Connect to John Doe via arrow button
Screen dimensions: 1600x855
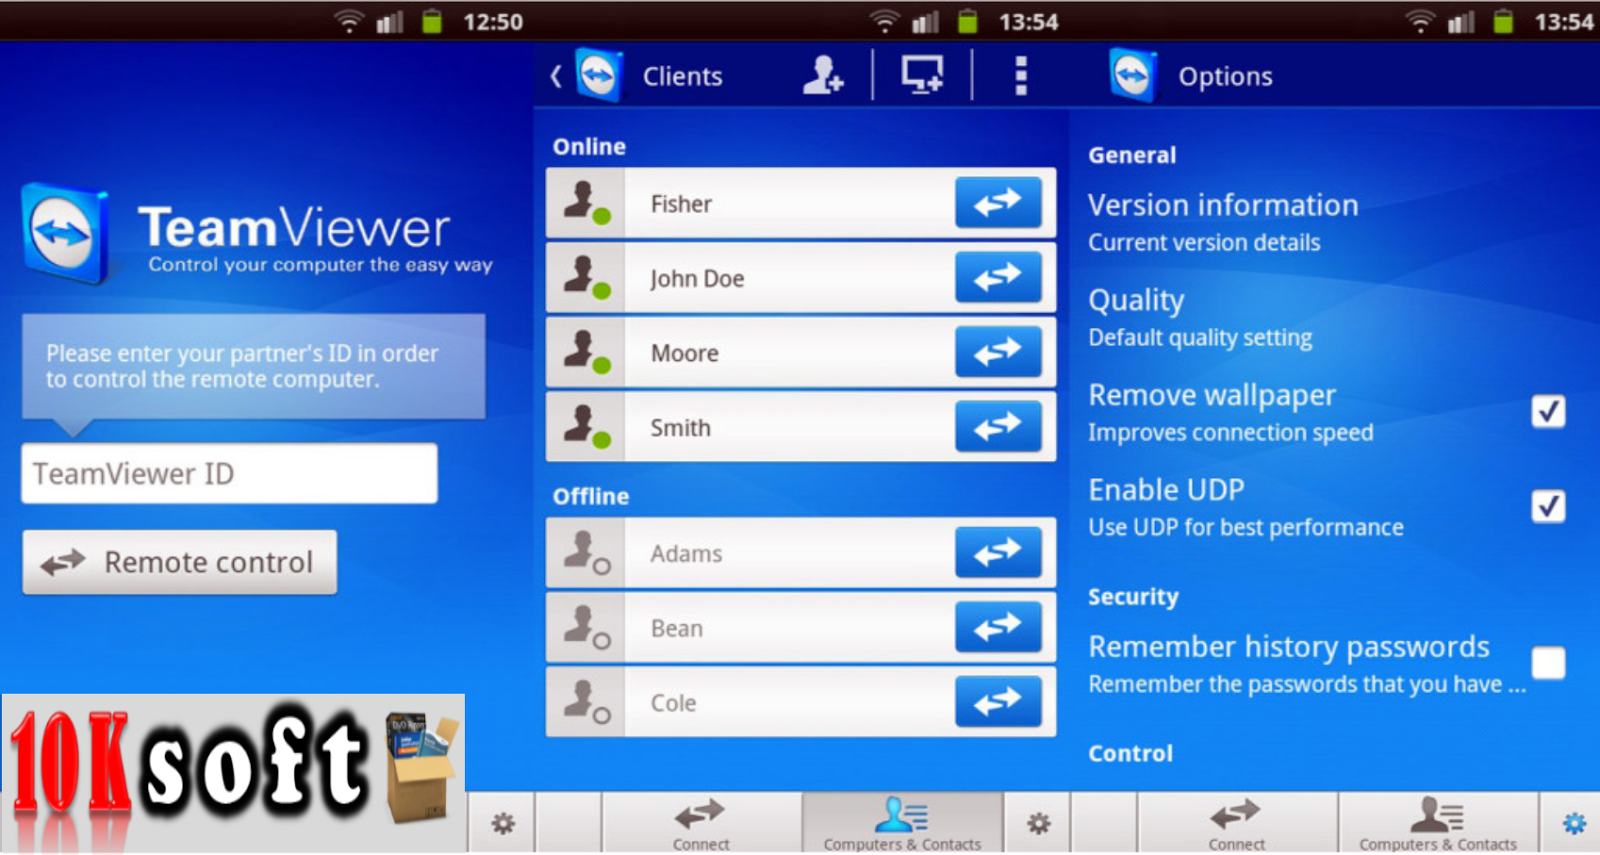click(998, 277)
